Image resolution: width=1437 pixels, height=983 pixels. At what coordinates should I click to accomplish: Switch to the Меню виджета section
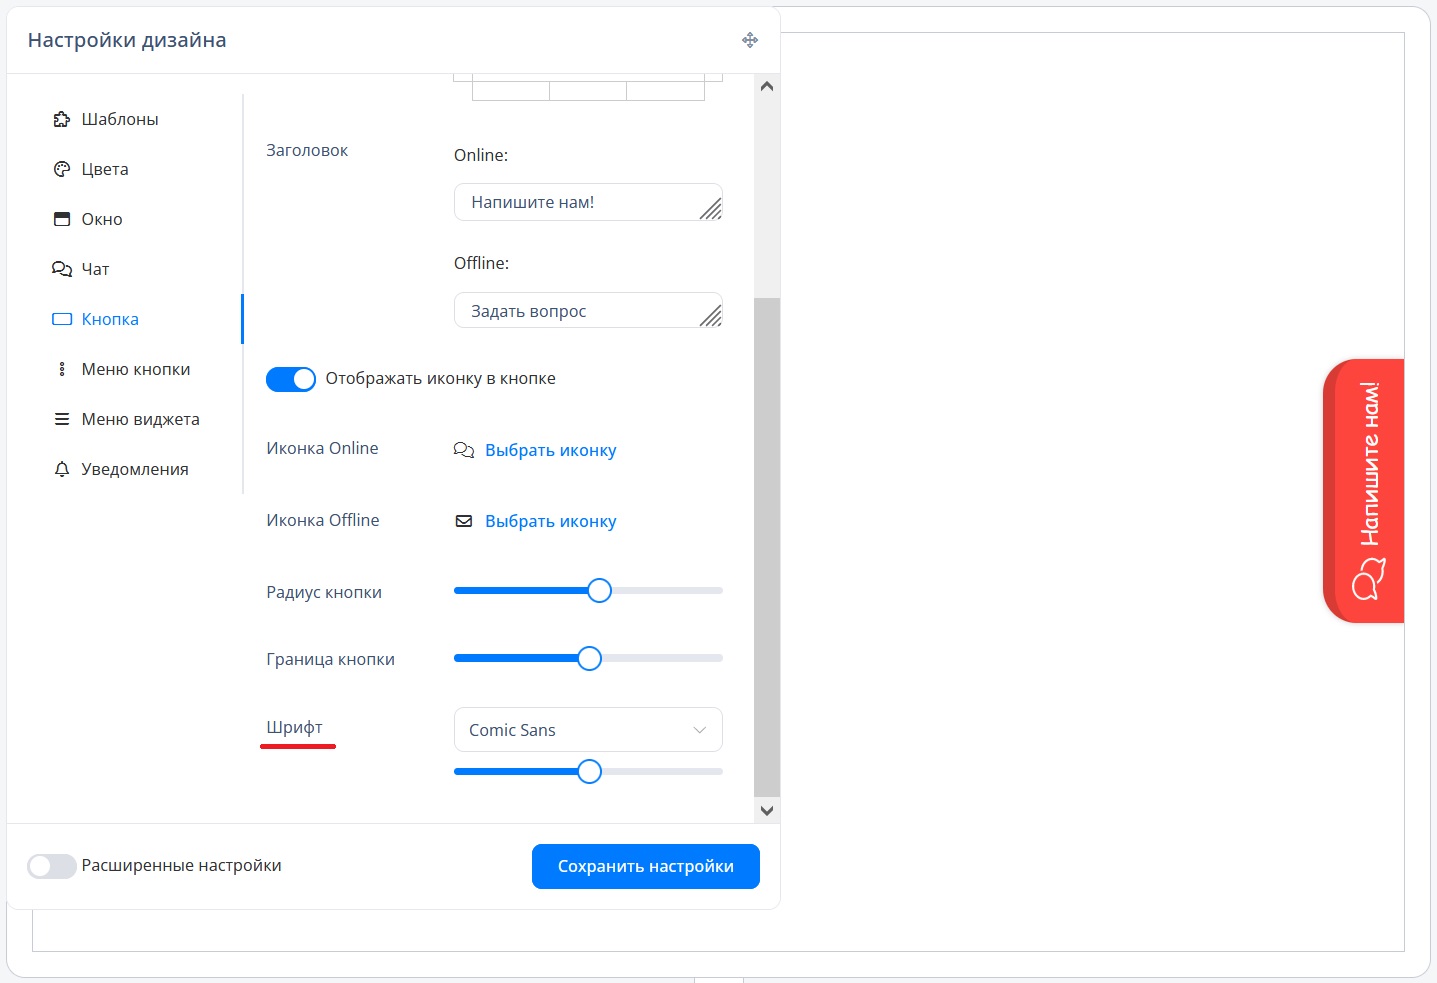[140, 419]
